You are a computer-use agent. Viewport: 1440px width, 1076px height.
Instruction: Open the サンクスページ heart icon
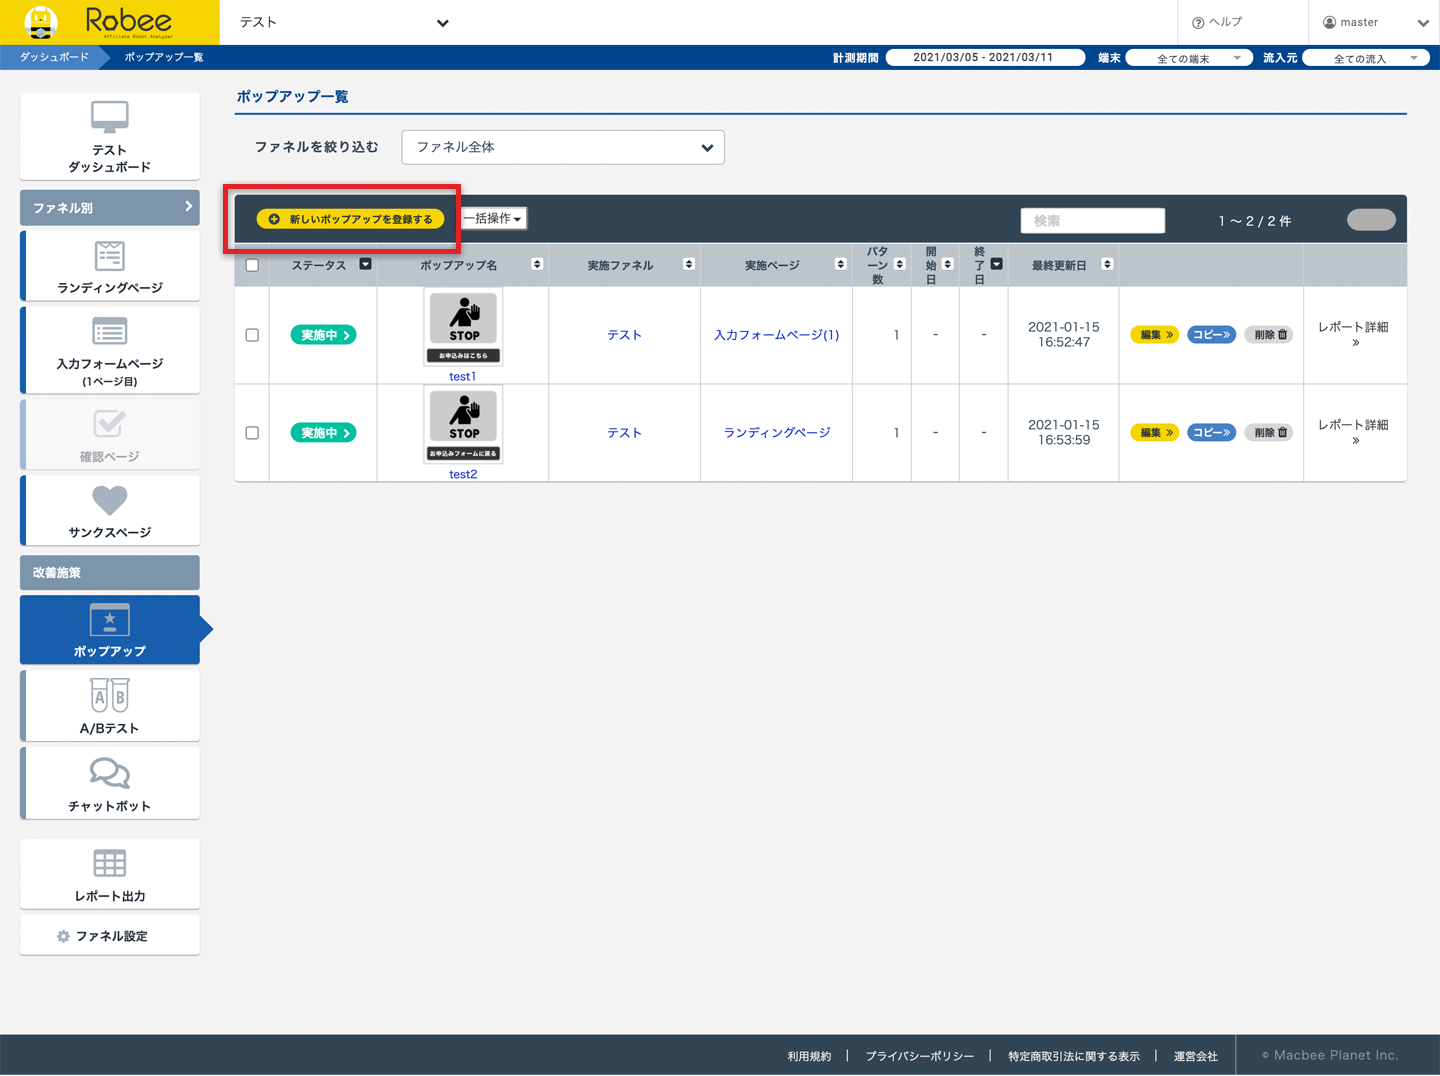pos(109,500)
